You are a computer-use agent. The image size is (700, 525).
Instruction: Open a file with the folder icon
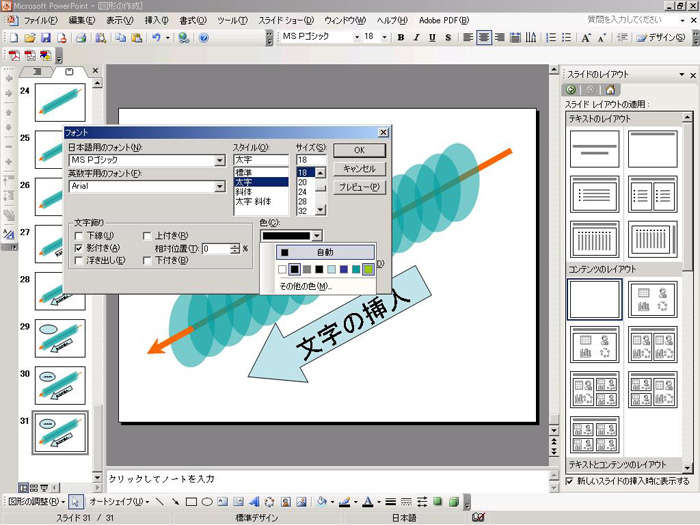pyautogui.click(x=29, y=38)
